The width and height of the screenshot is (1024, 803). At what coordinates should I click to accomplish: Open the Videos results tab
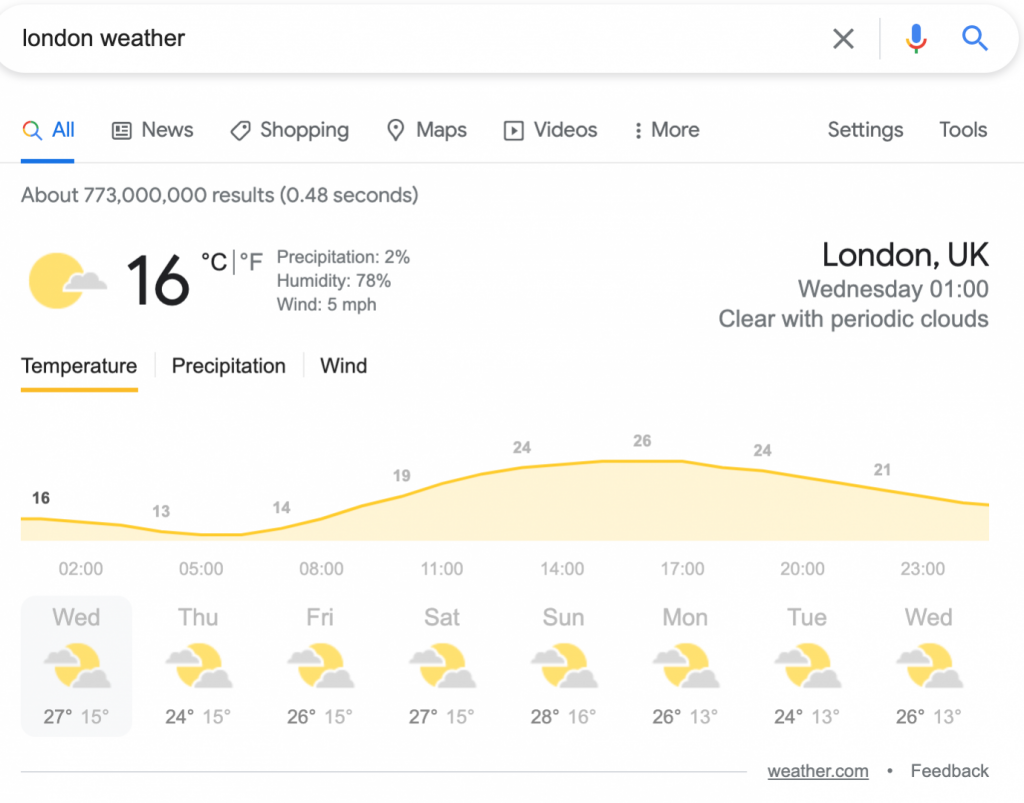551,130
